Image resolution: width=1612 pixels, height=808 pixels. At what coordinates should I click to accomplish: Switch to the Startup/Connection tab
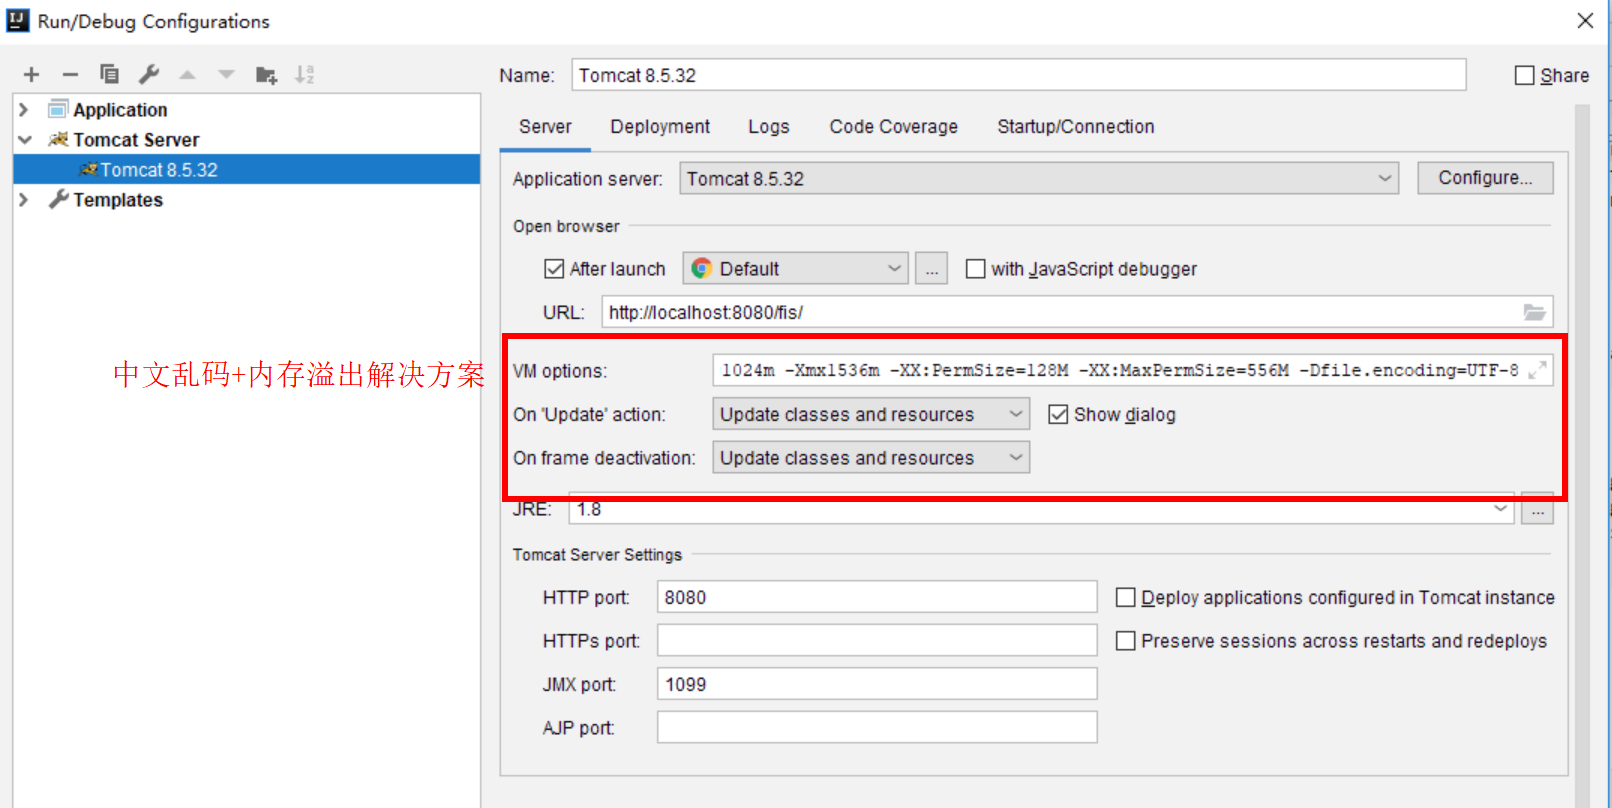point(1076,126)
